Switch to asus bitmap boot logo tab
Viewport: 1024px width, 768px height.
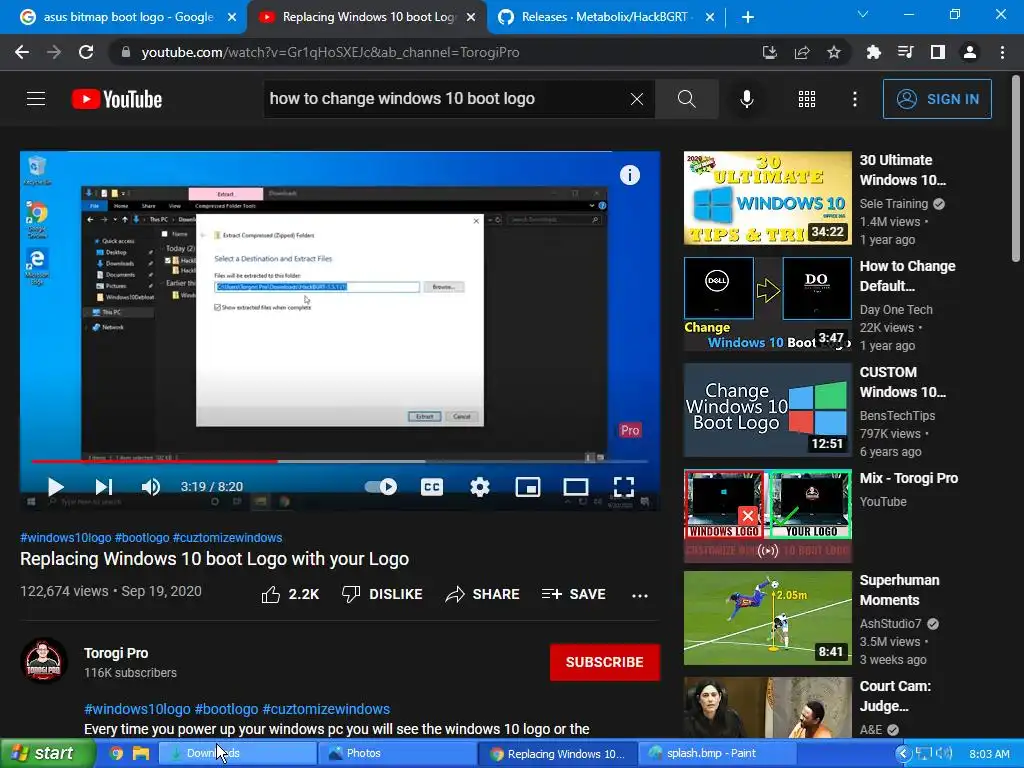(x=128, y=17)
